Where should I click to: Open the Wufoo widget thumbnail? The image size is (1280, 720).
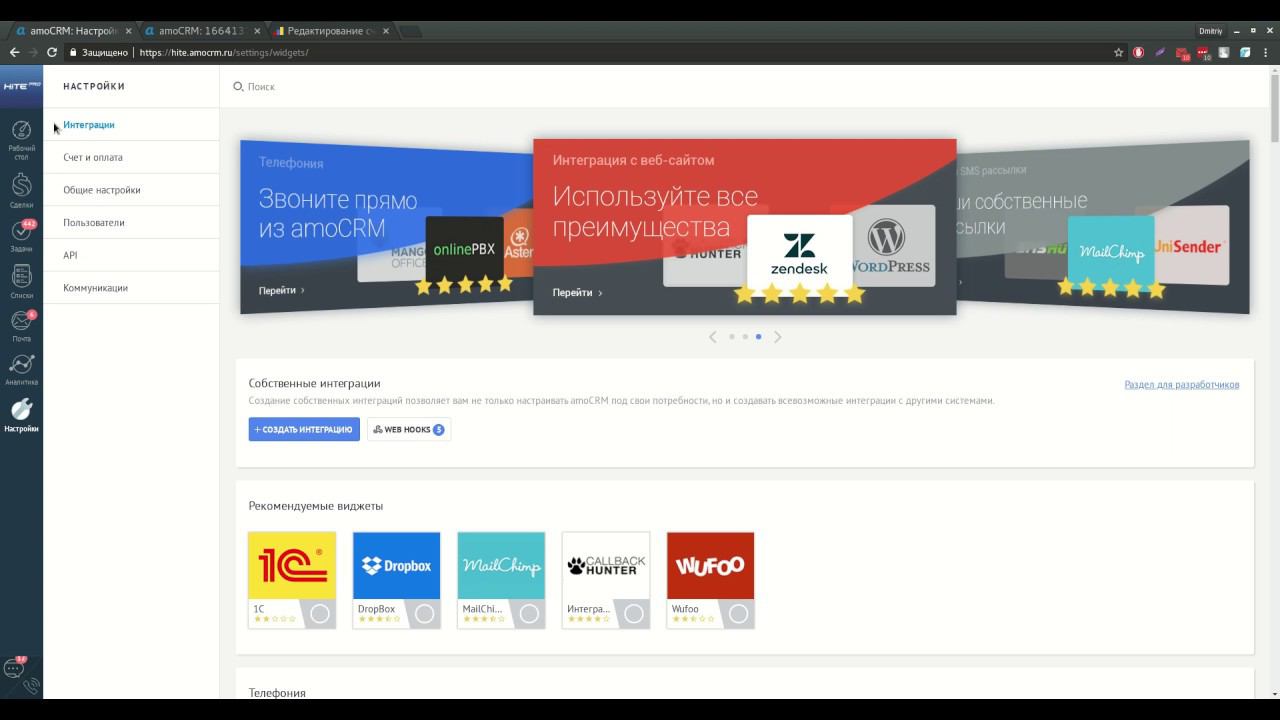pos(710,566)
